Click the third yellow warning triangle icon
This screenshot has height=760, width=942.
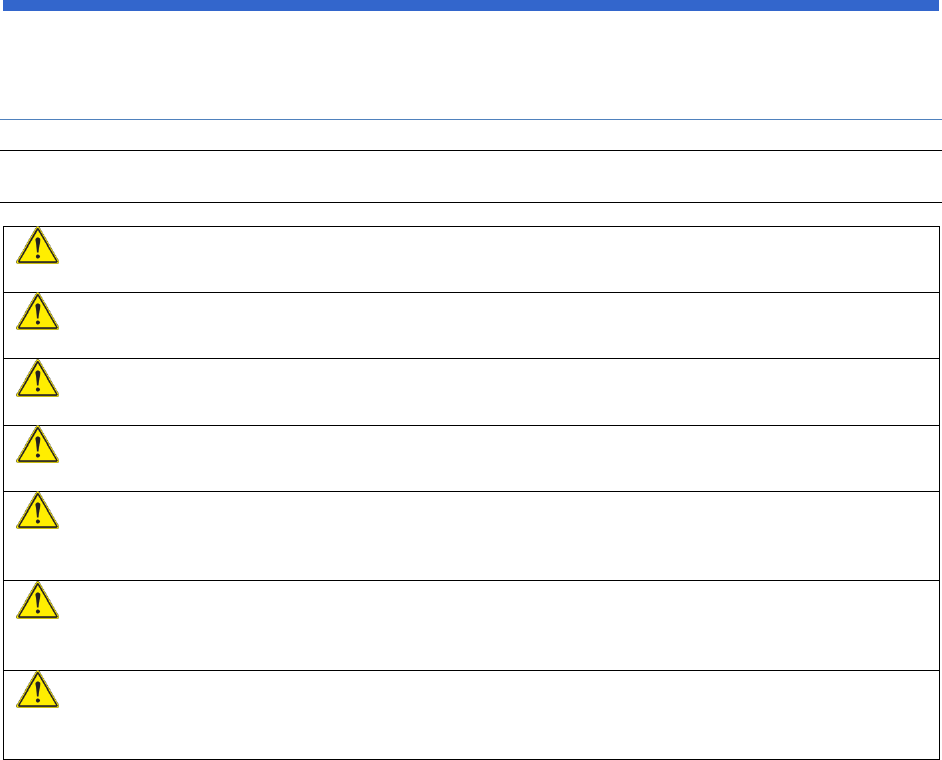tap(38, 380)
